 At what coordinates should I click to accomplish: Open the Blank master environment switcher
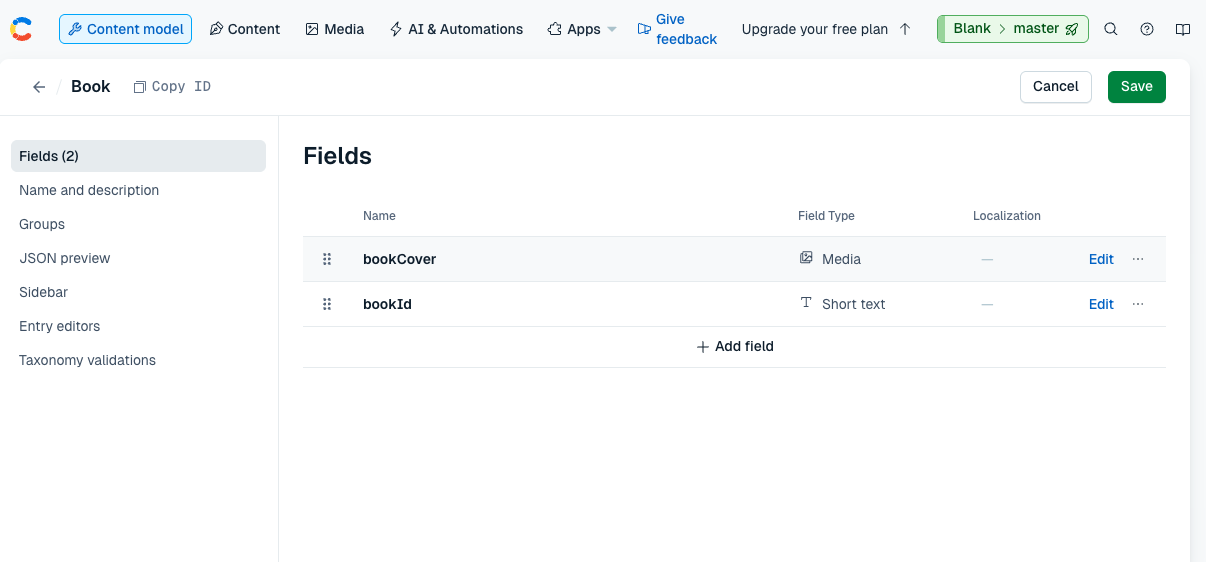point(1012,29)
